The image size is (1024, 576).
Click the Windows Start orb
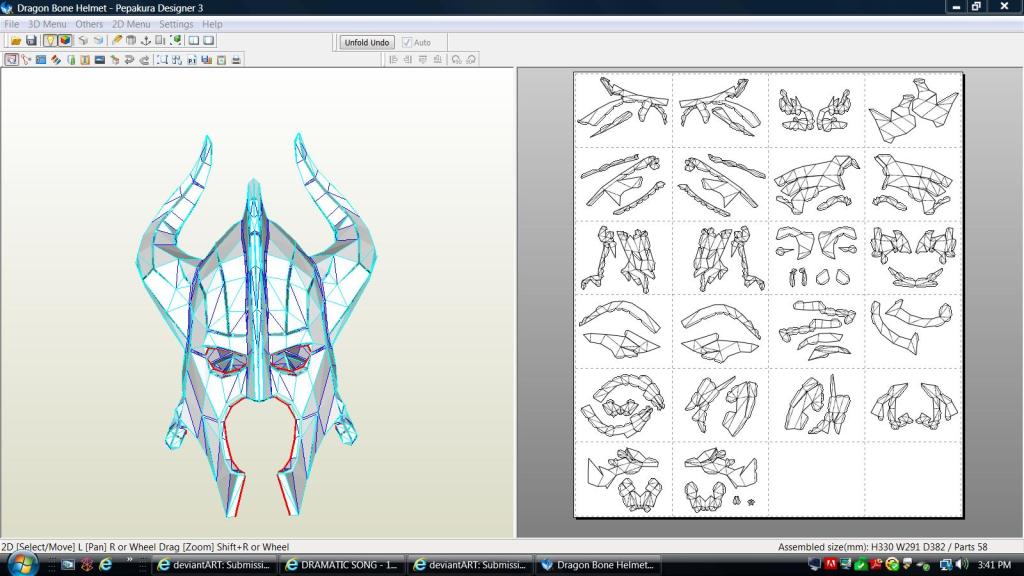coord(22,564)
